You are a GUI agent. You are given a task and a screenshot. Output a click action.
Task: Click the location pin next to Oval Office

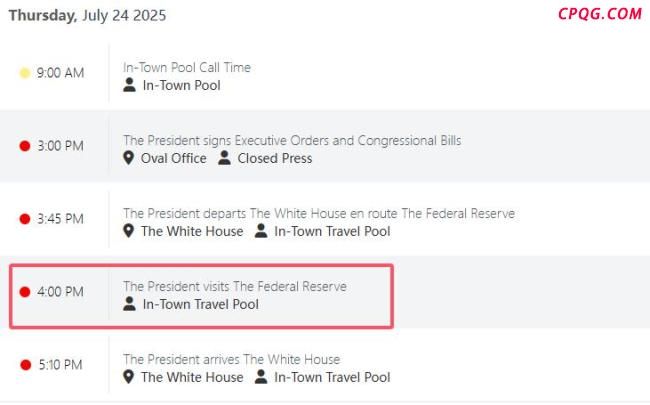[129, 158]
